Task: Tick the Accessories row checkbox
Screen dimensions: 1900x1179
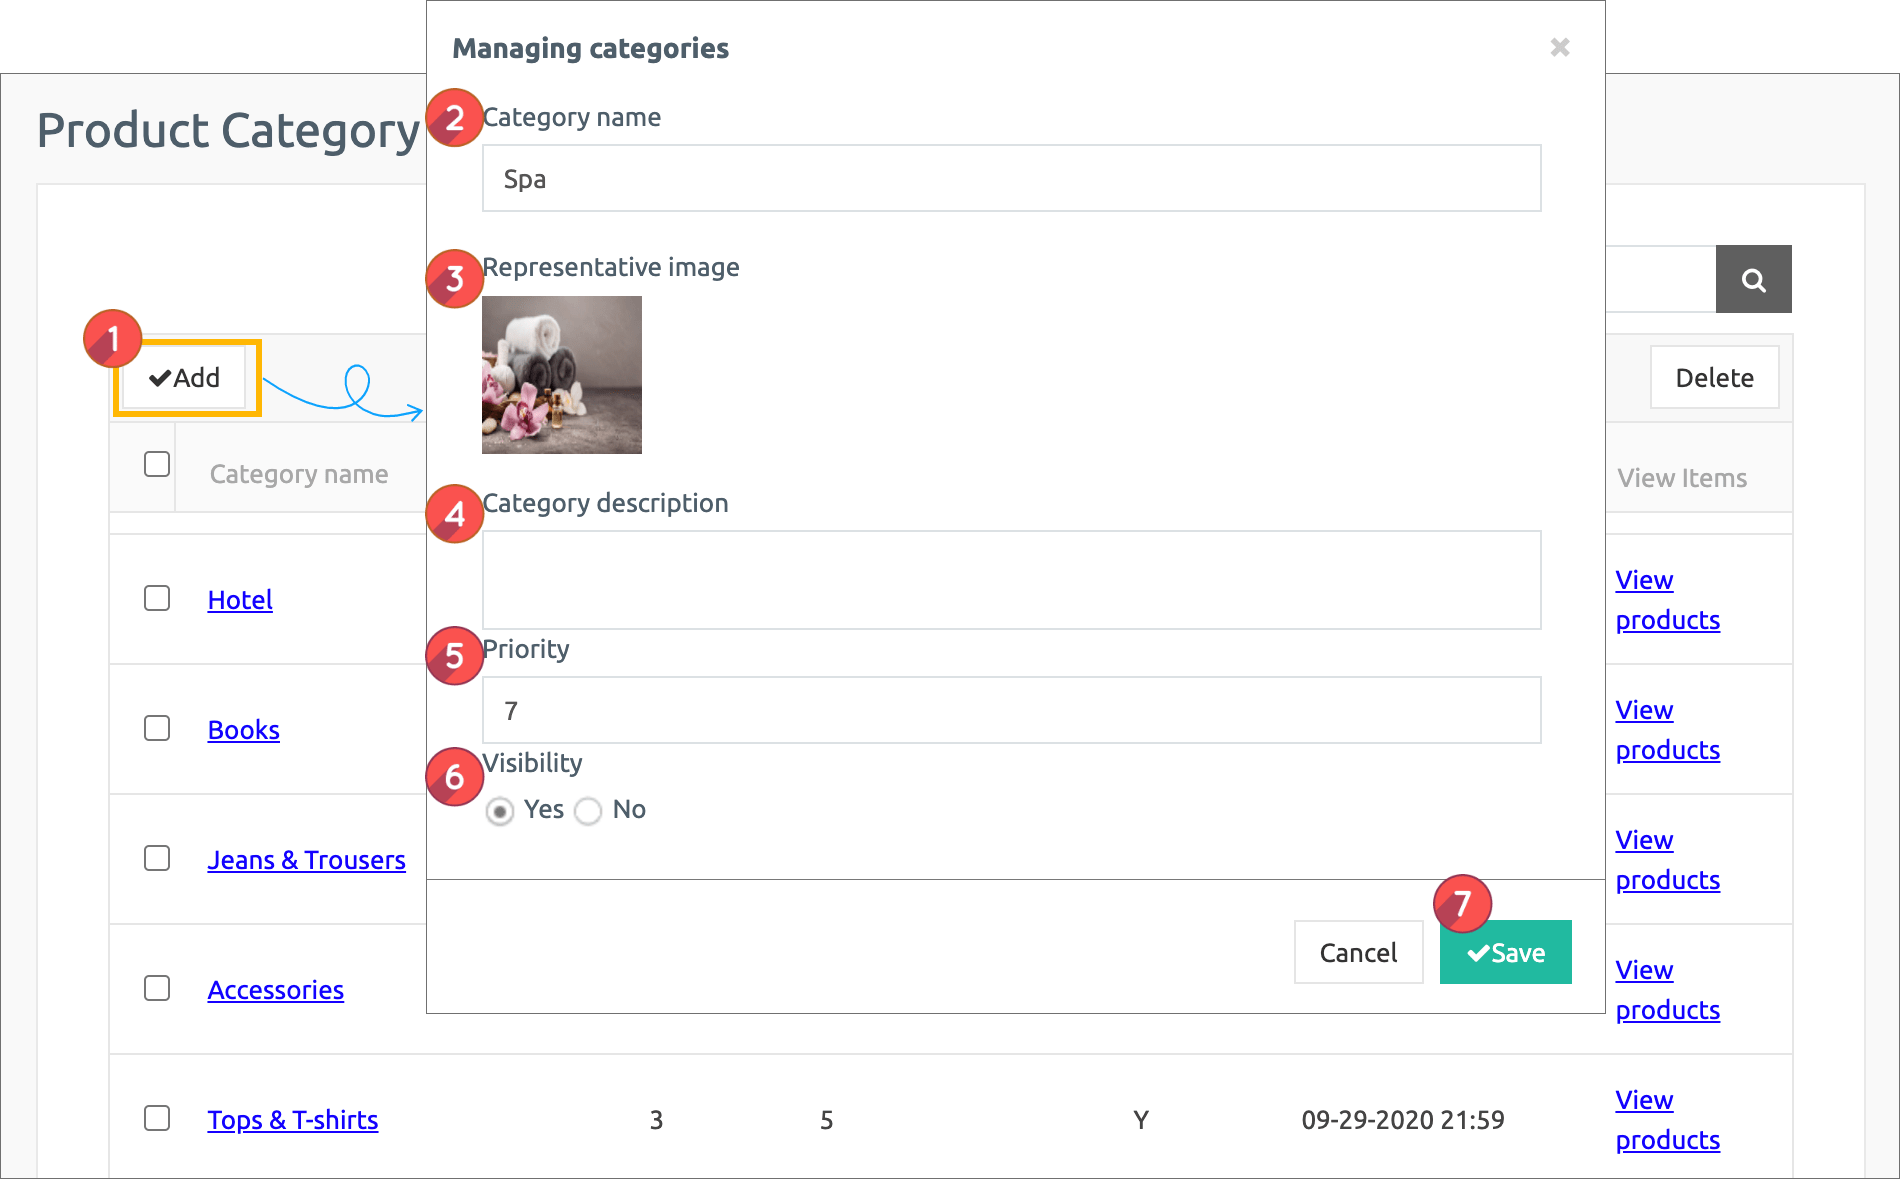Action: coord(157,988)
